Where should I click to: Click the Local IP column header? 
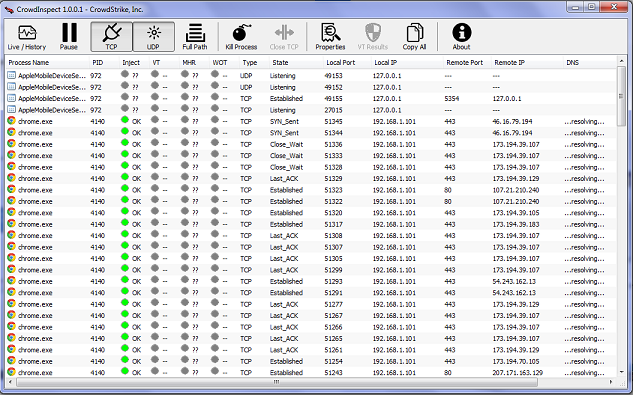[407, 63]
